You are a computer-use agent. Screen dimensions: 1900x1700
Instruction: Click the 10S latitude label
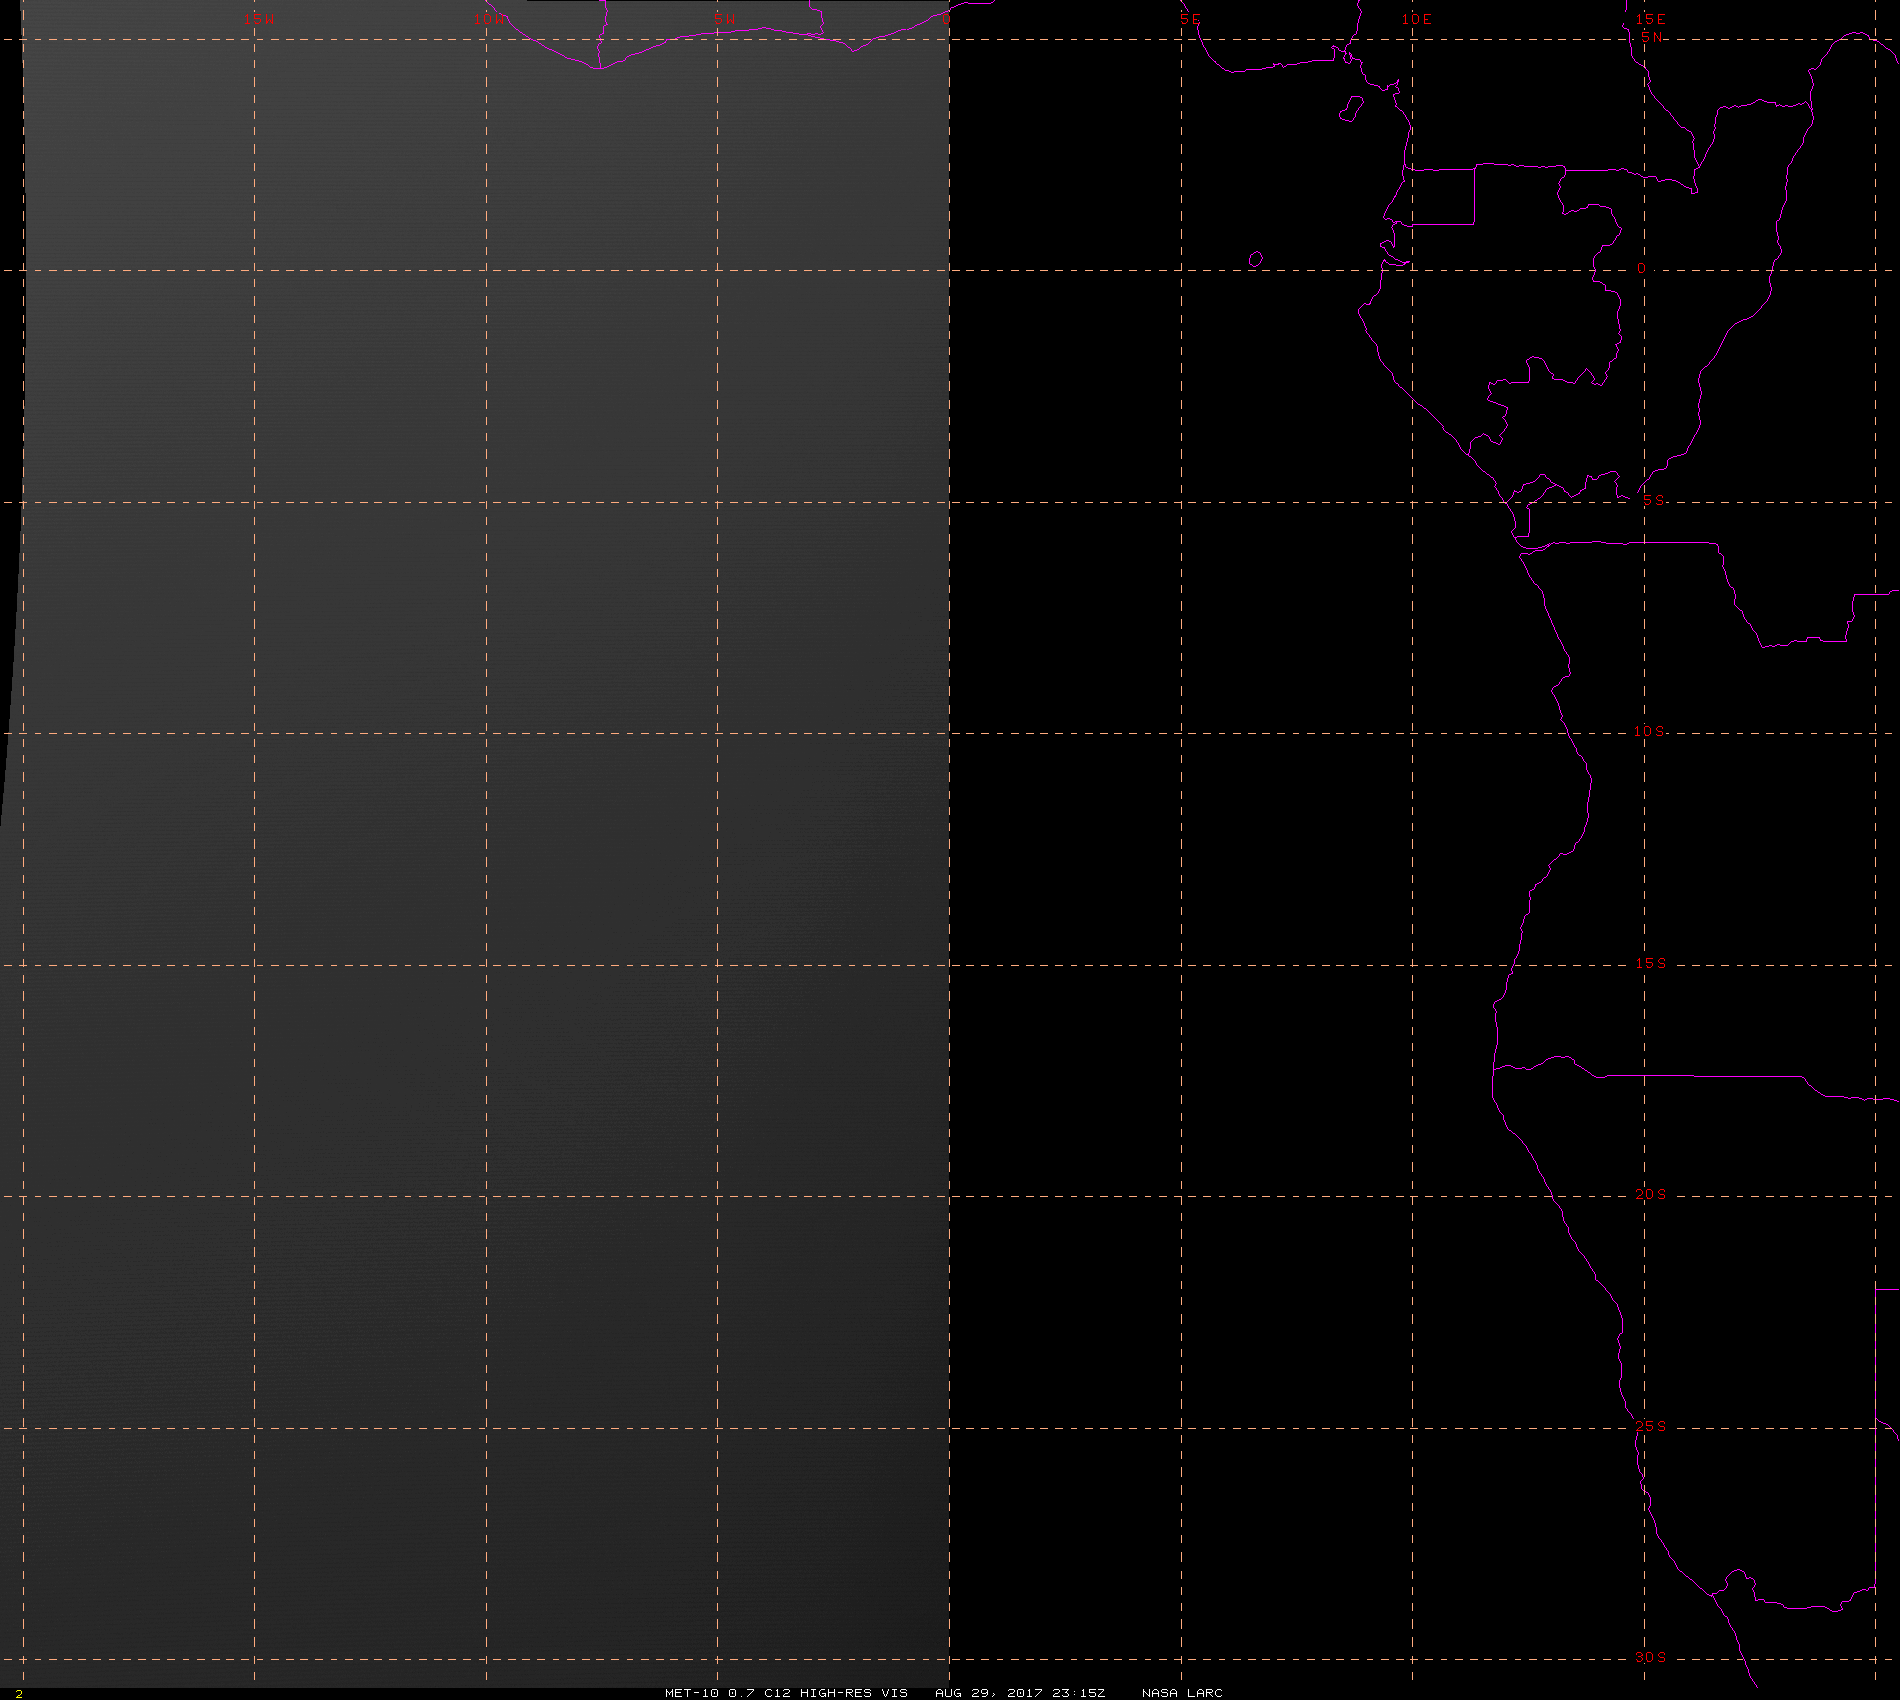coord(1650,731)
